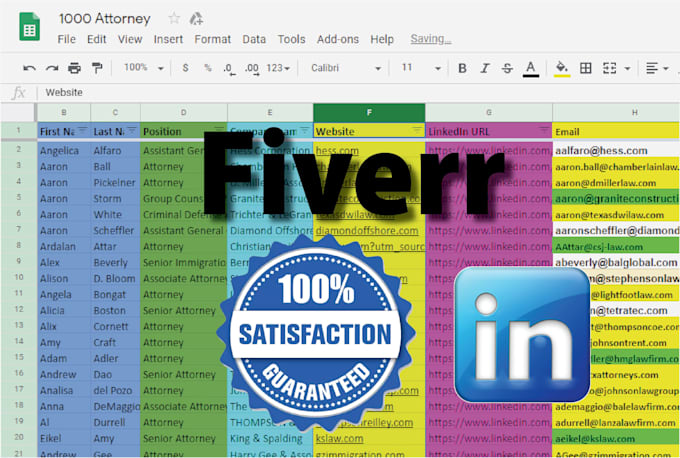The image size is (680, 458).
Task: Select cell aaron@dmillerlaw.com
Action: [616, 183]
